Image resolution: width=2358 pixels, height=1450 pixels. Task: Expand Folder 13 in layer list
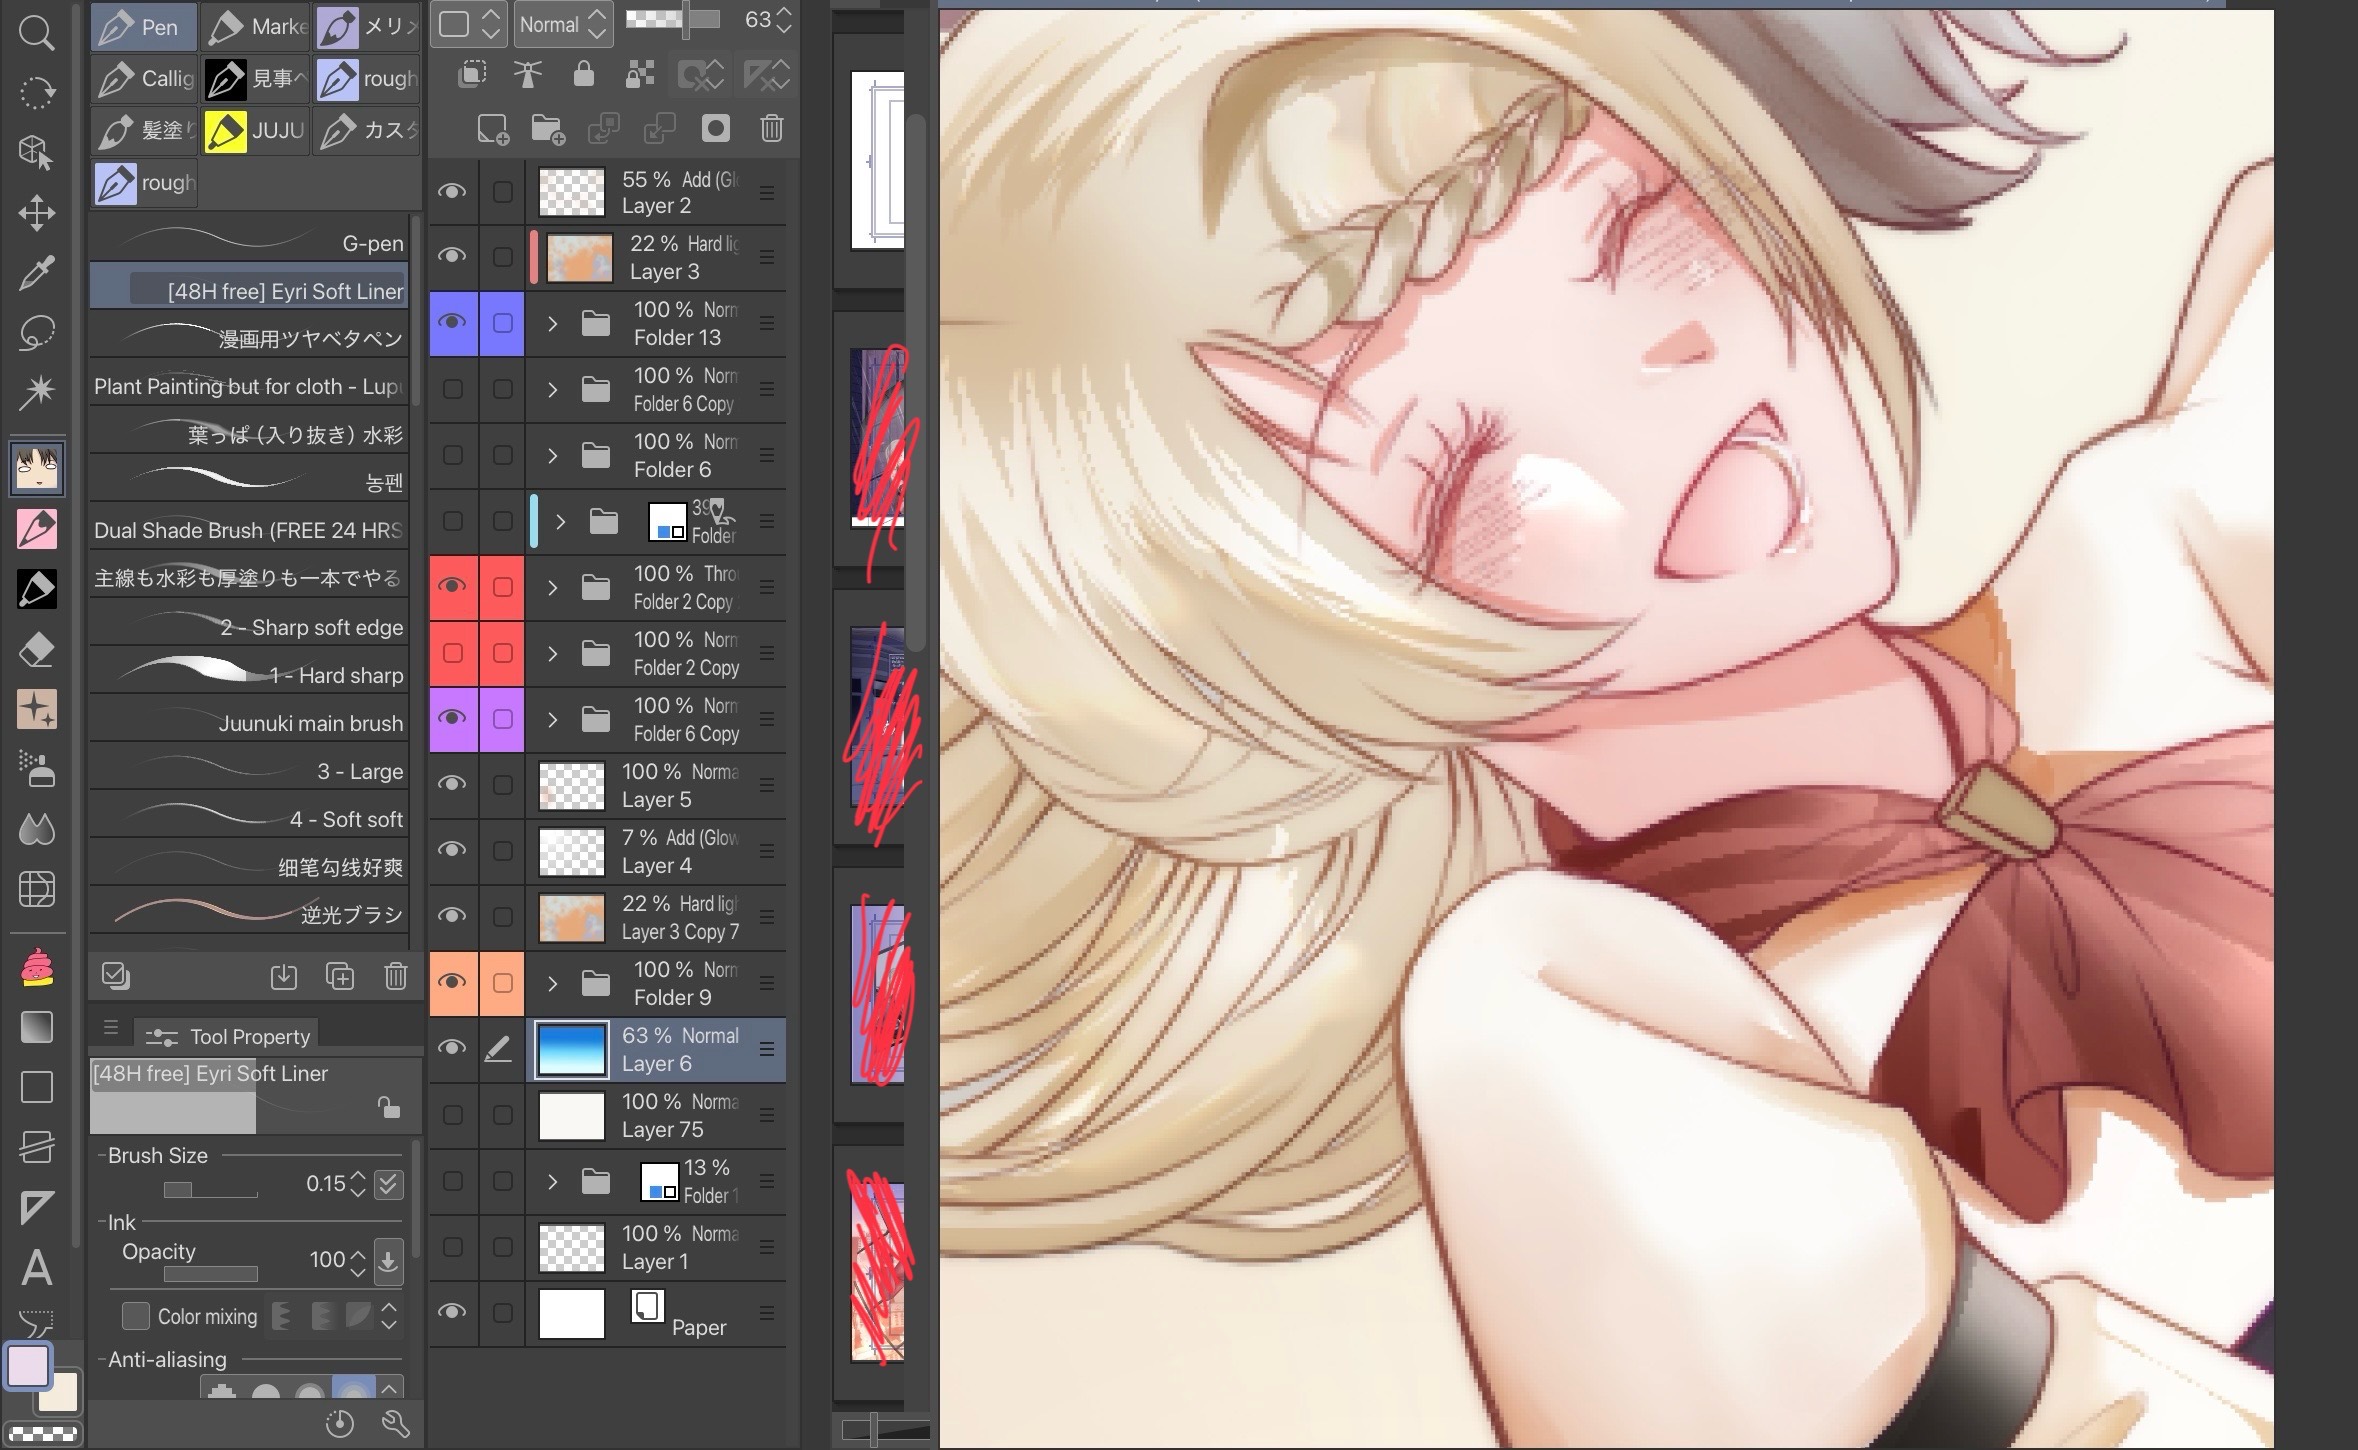[x=552, y=324]
